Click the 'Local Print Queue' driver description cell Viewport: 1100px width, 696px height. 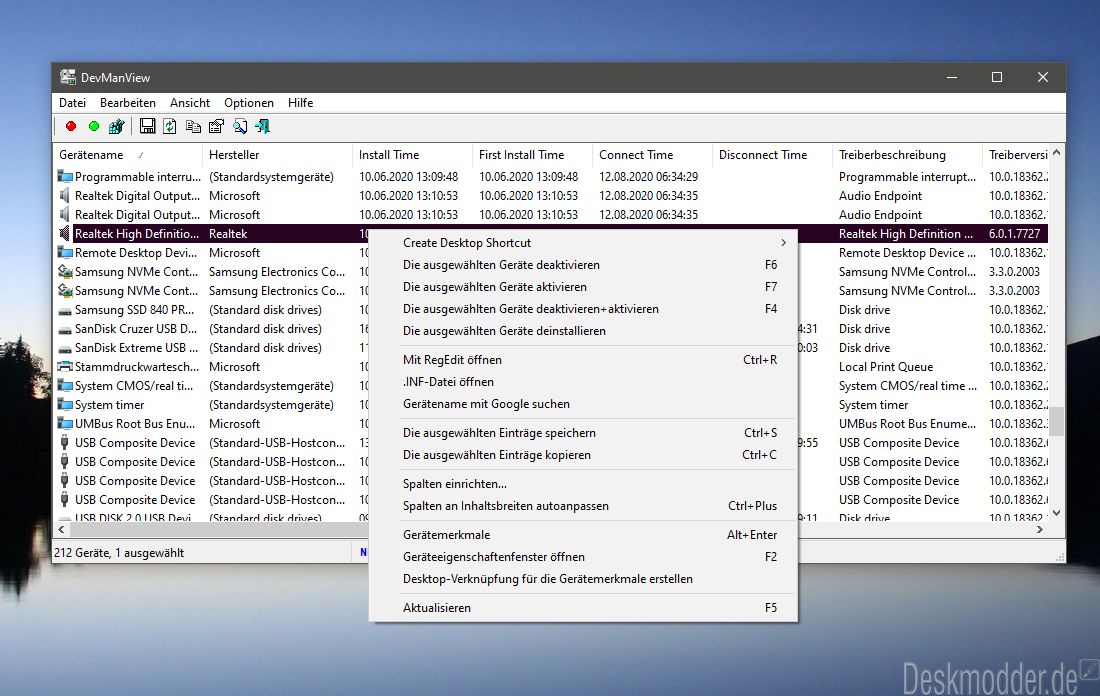coord(886,367)
